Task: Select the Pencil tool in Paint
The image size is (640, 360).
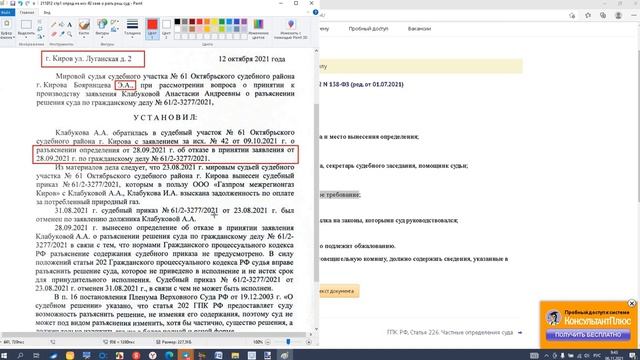Action: [53, 24]
